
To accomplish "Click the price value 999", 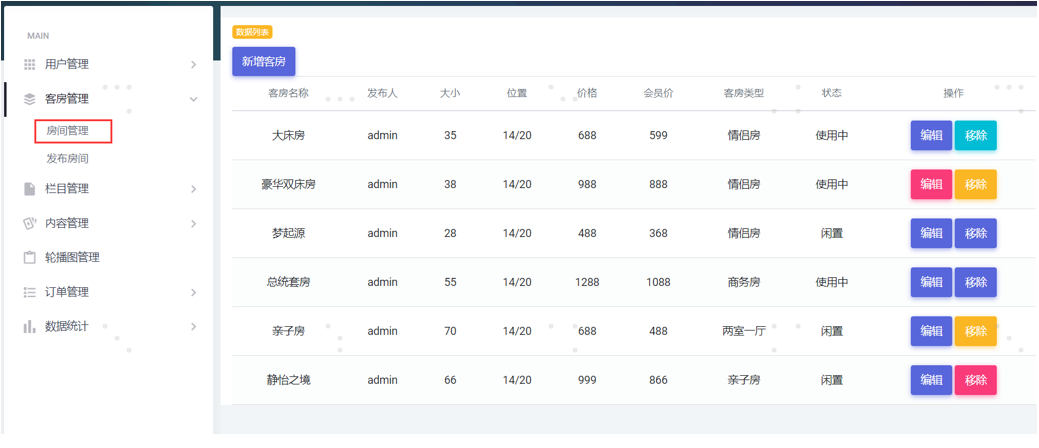I will tap(587, 380).
